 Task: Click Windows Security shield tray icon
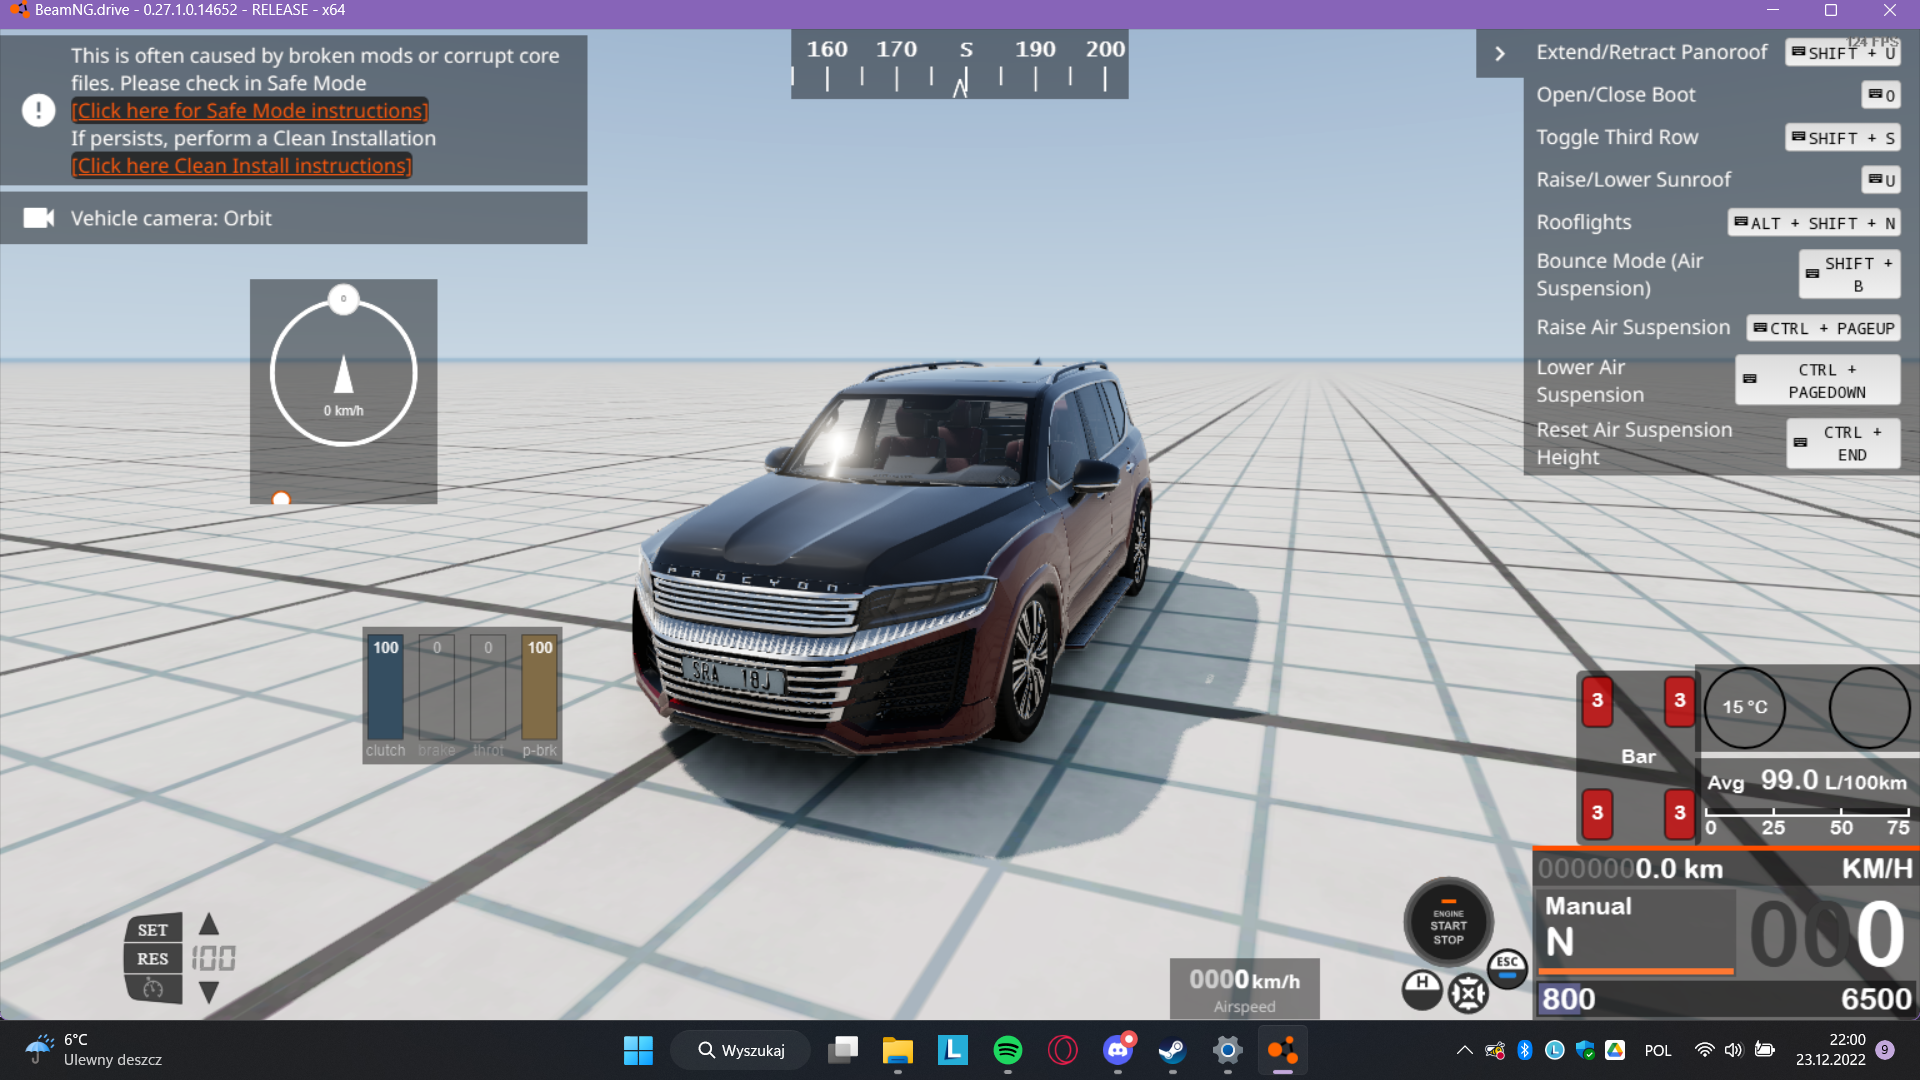(1585, 1050)
